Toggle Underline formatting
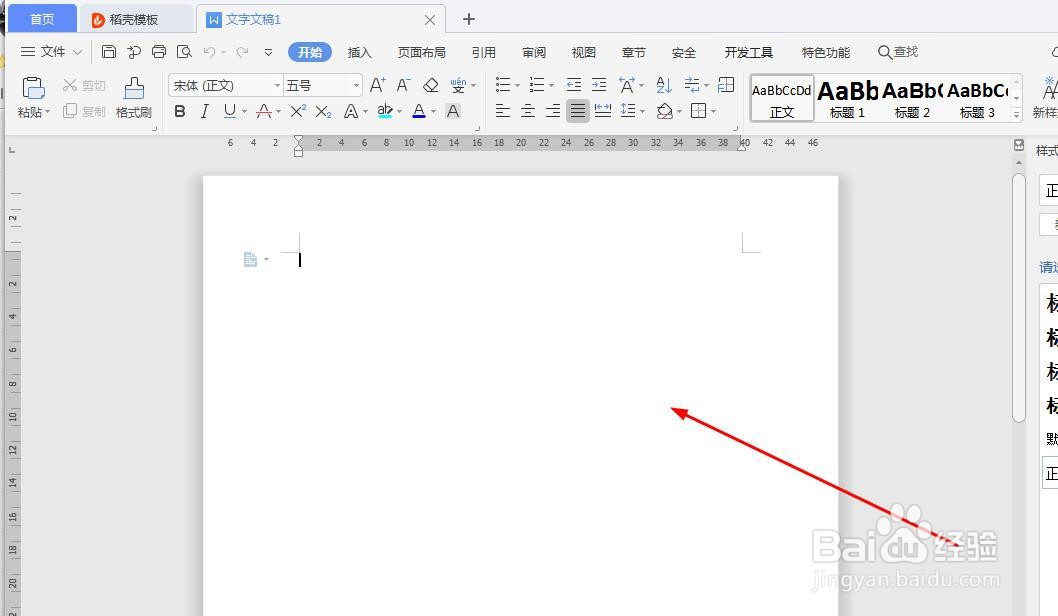Screen dimensions: 1058x616 click(229, 111)
